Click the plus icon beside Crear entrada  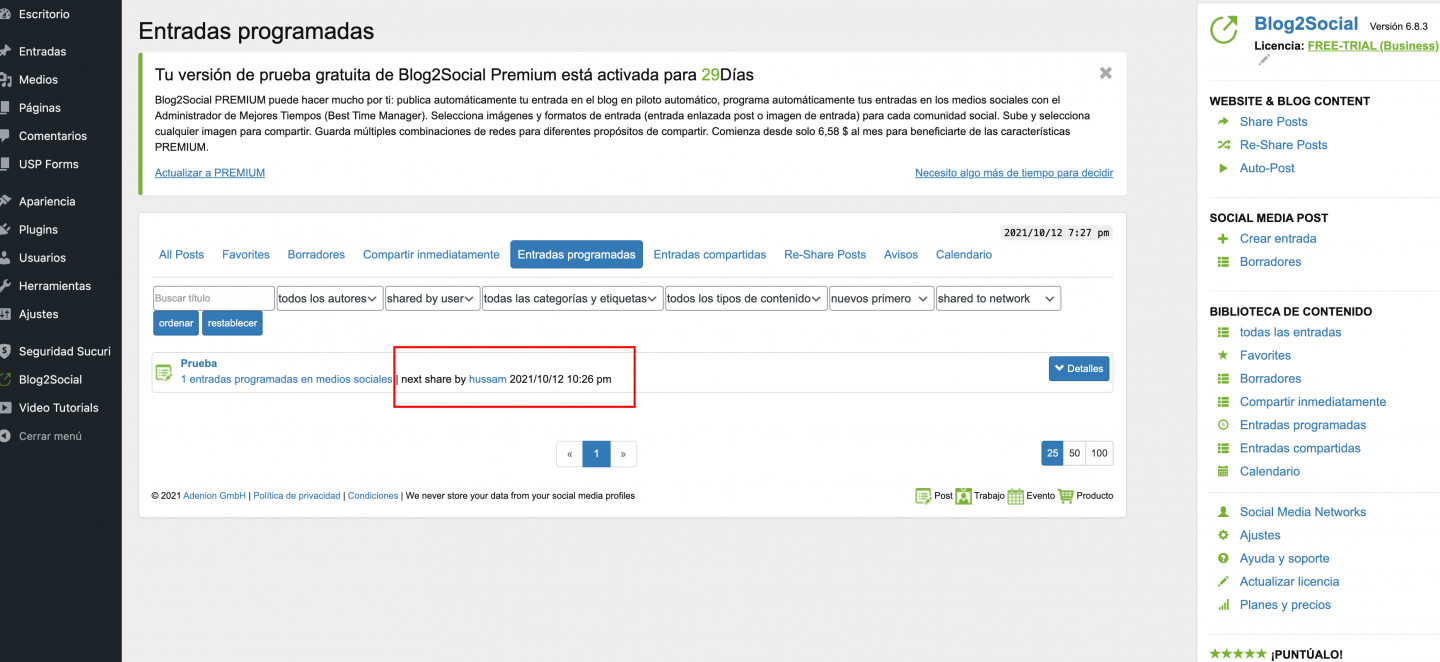[1223, 239]
